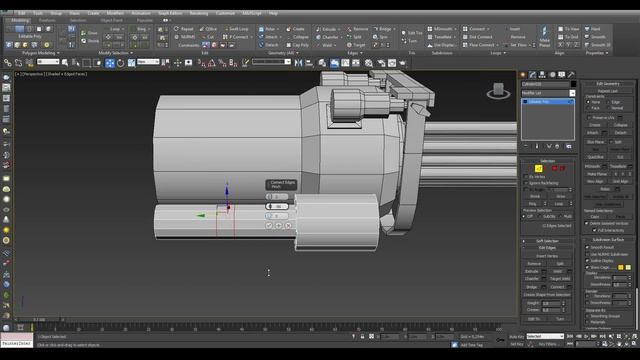The image size is (640, 360).
Task: Select the Select and Uniform Scale tool
Action: click(131, 63)
